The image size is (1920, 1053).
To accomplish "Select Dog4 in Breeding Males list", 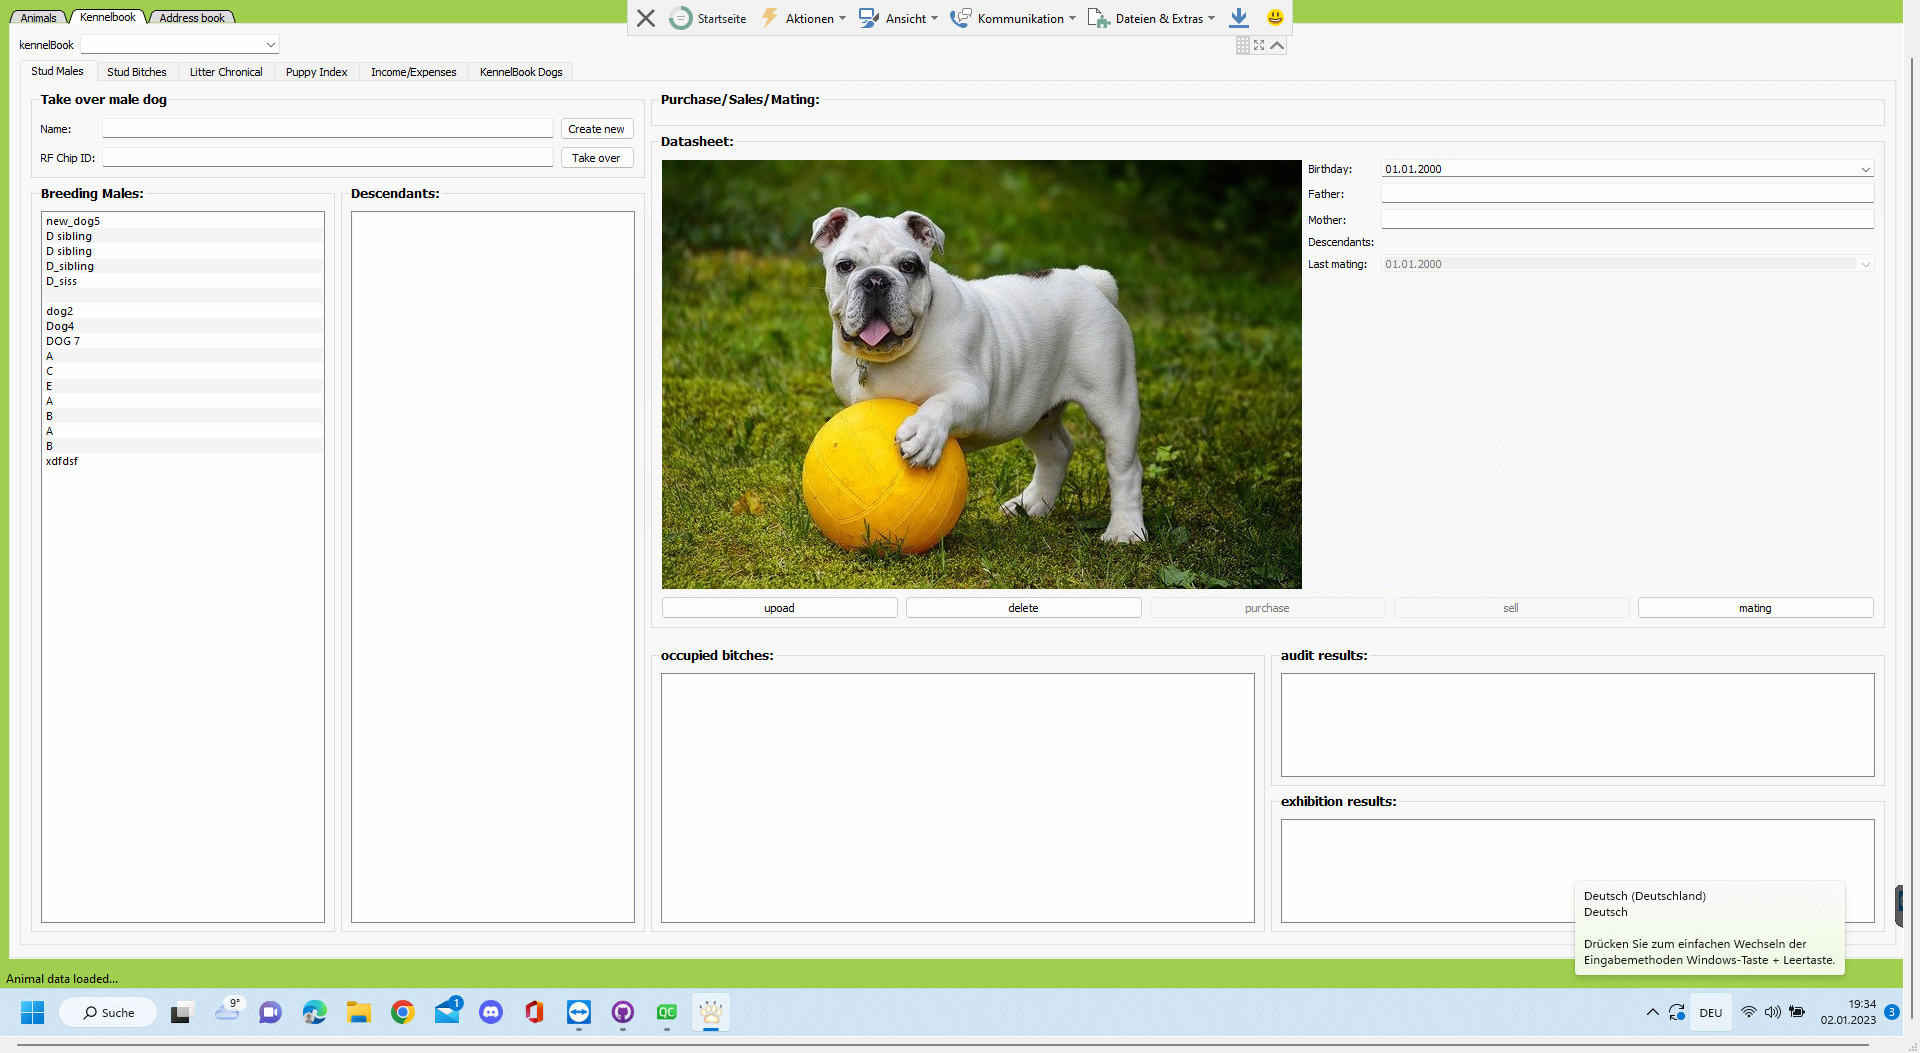I will [183, 326].
